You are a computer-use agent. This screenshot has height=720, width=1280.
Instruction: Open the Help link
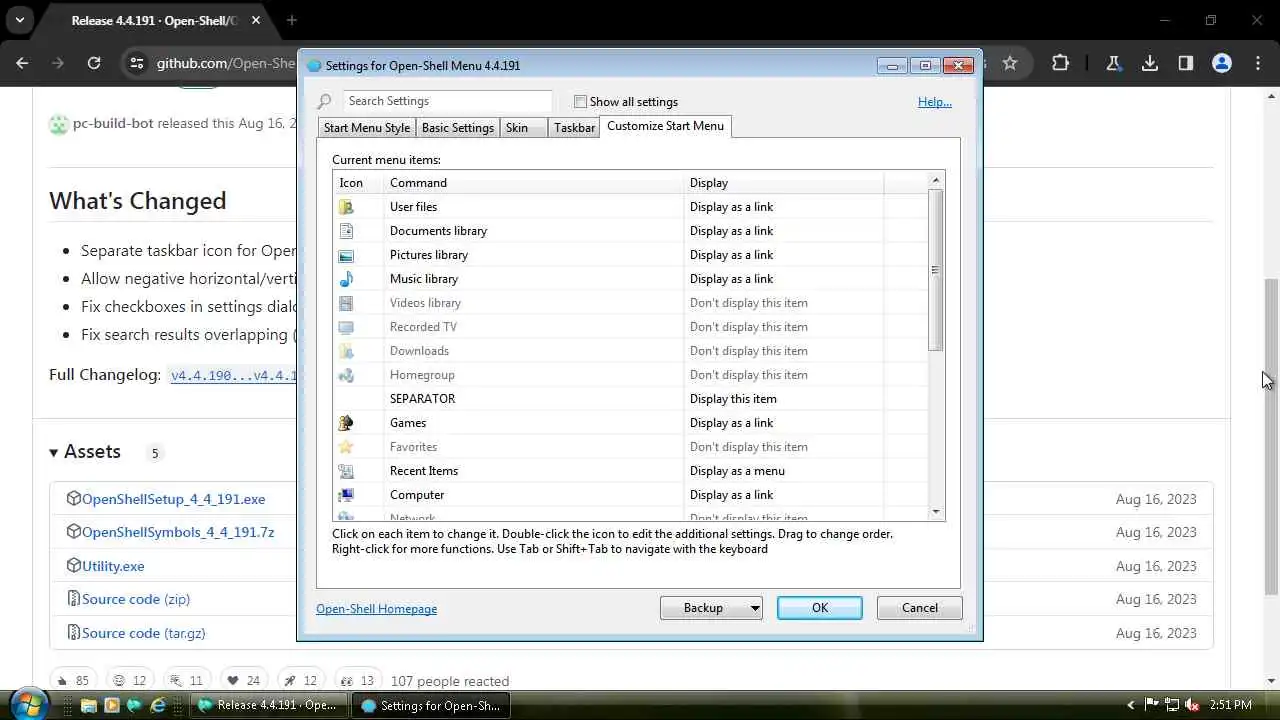pyautogui.click(x=935, y=102)
